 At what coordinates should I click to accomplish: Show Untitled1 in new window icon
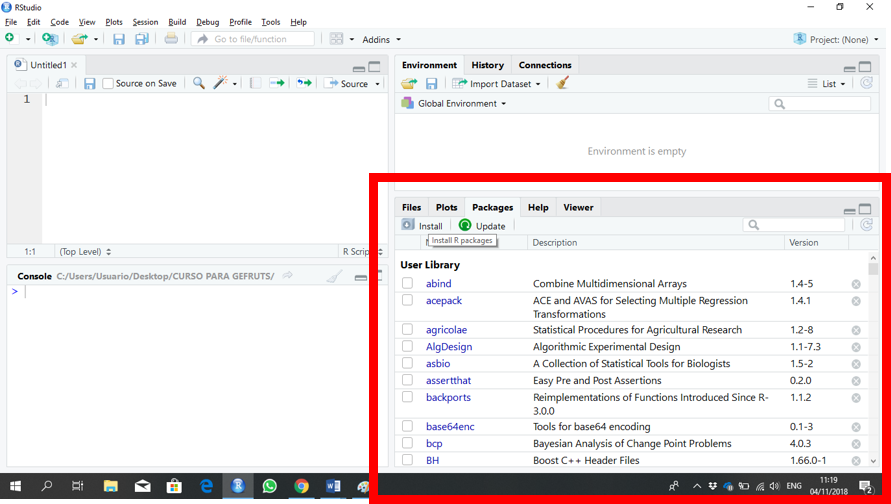click(x=62, y=84)
